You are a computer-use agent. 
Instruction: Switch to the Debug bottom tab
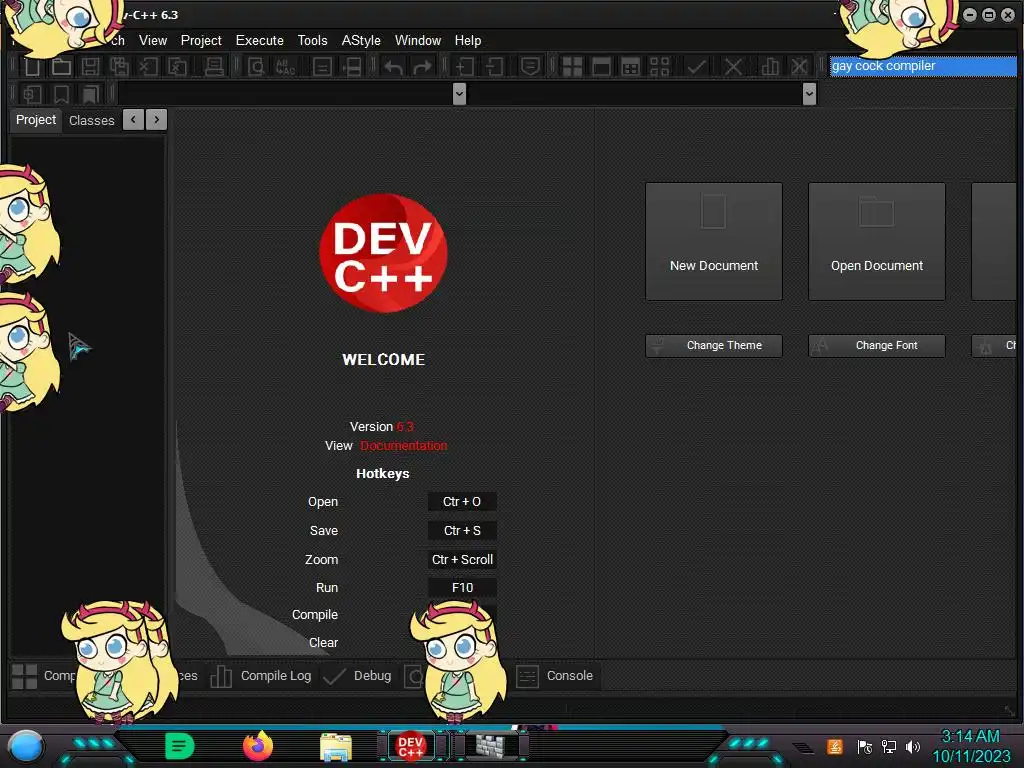(358, 677)
